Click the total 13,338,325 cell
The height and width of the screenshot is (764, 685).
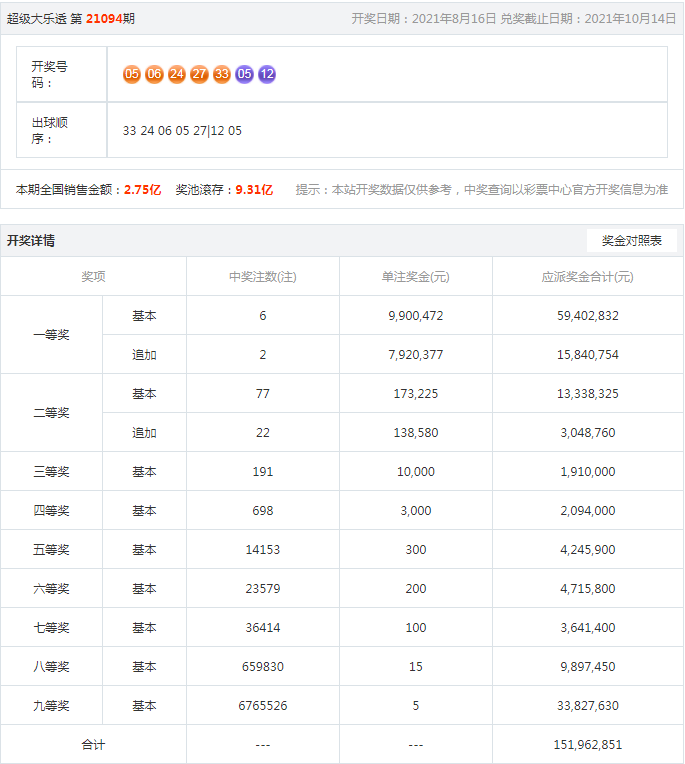point(588,394)
